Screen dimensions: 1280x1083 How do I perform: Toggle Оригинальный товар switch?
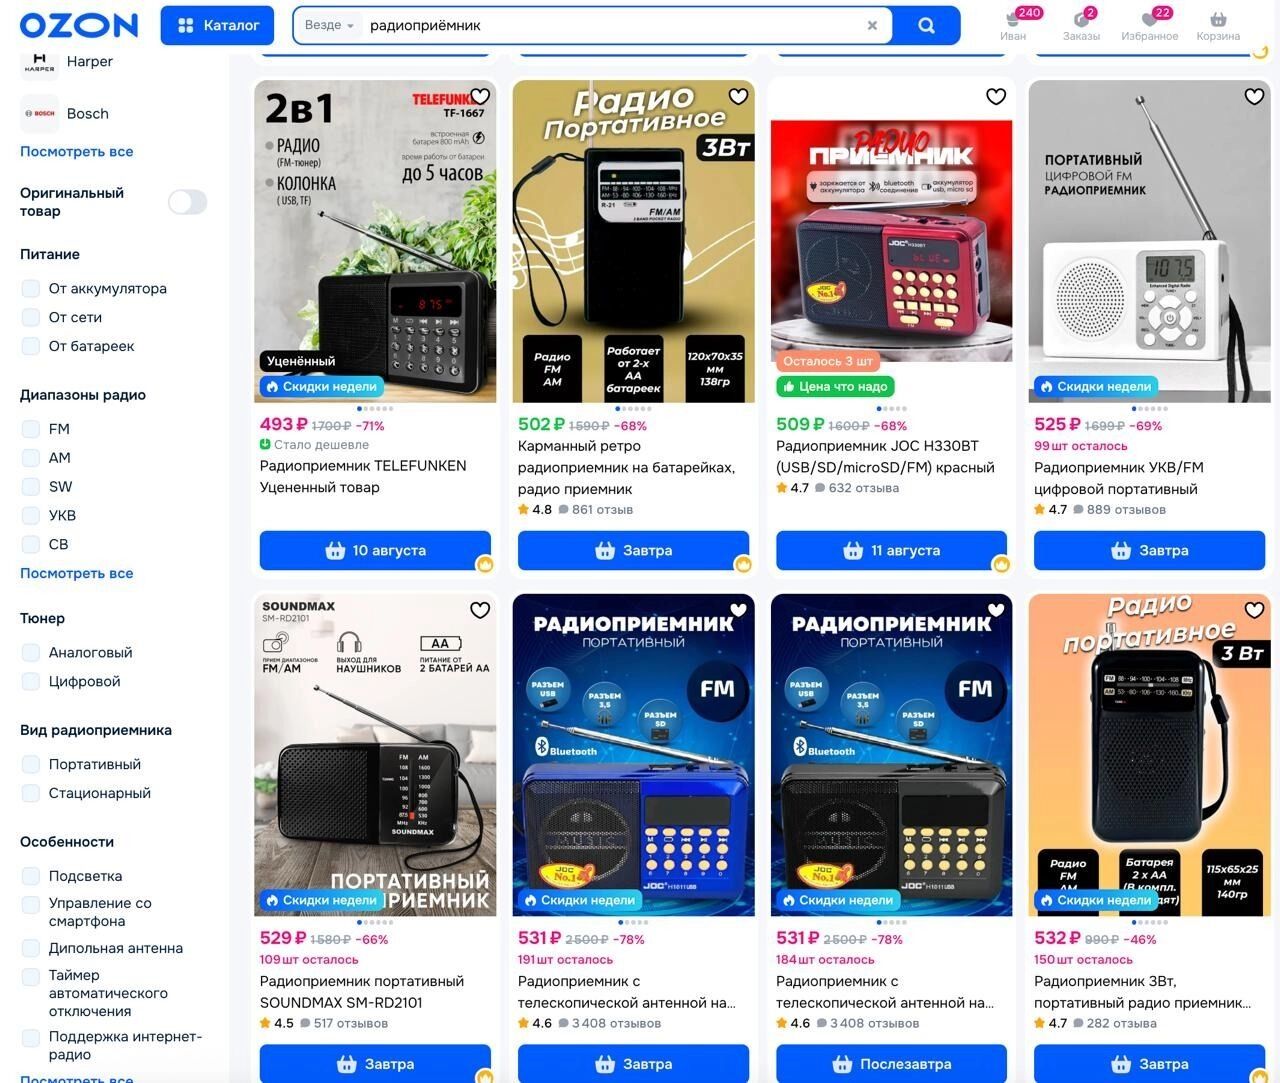click(188, 202)
